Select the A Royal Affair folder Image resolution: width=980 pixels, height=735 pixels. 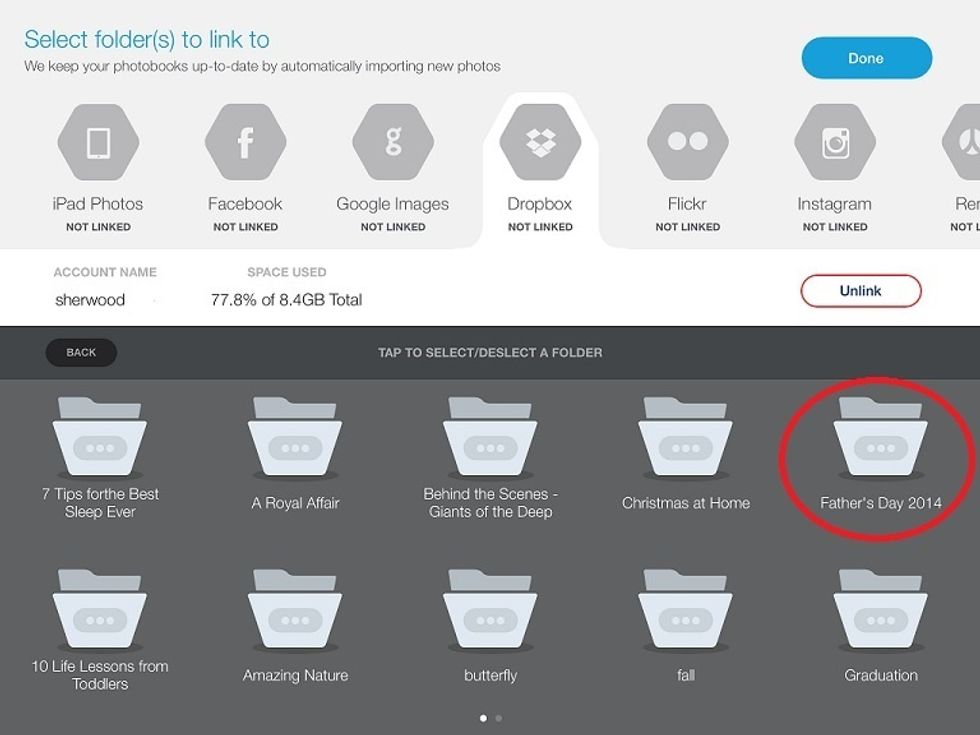point(295,440)
